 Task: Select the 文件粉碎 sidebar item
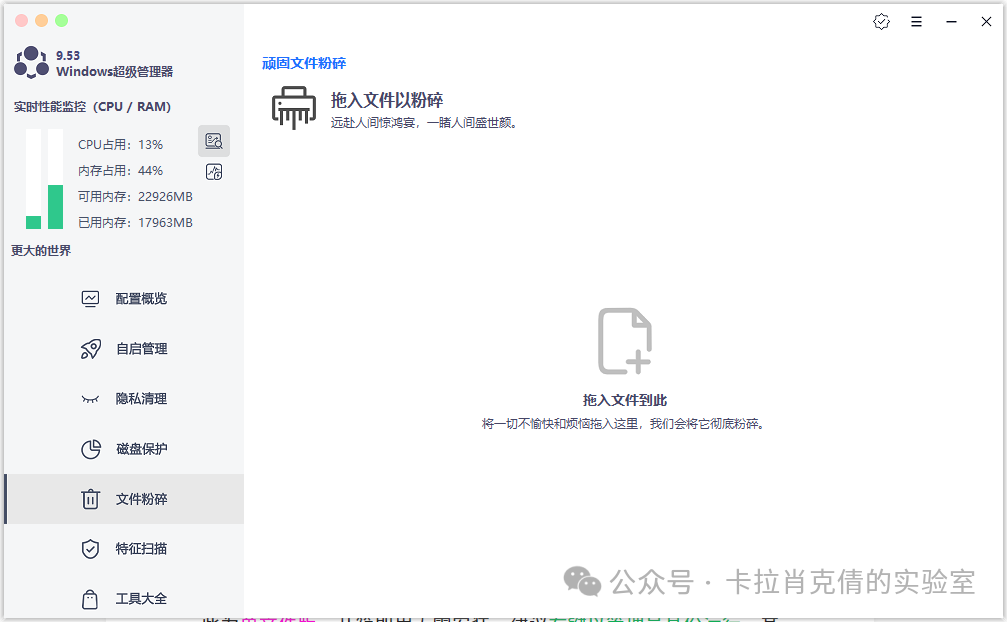141,499
